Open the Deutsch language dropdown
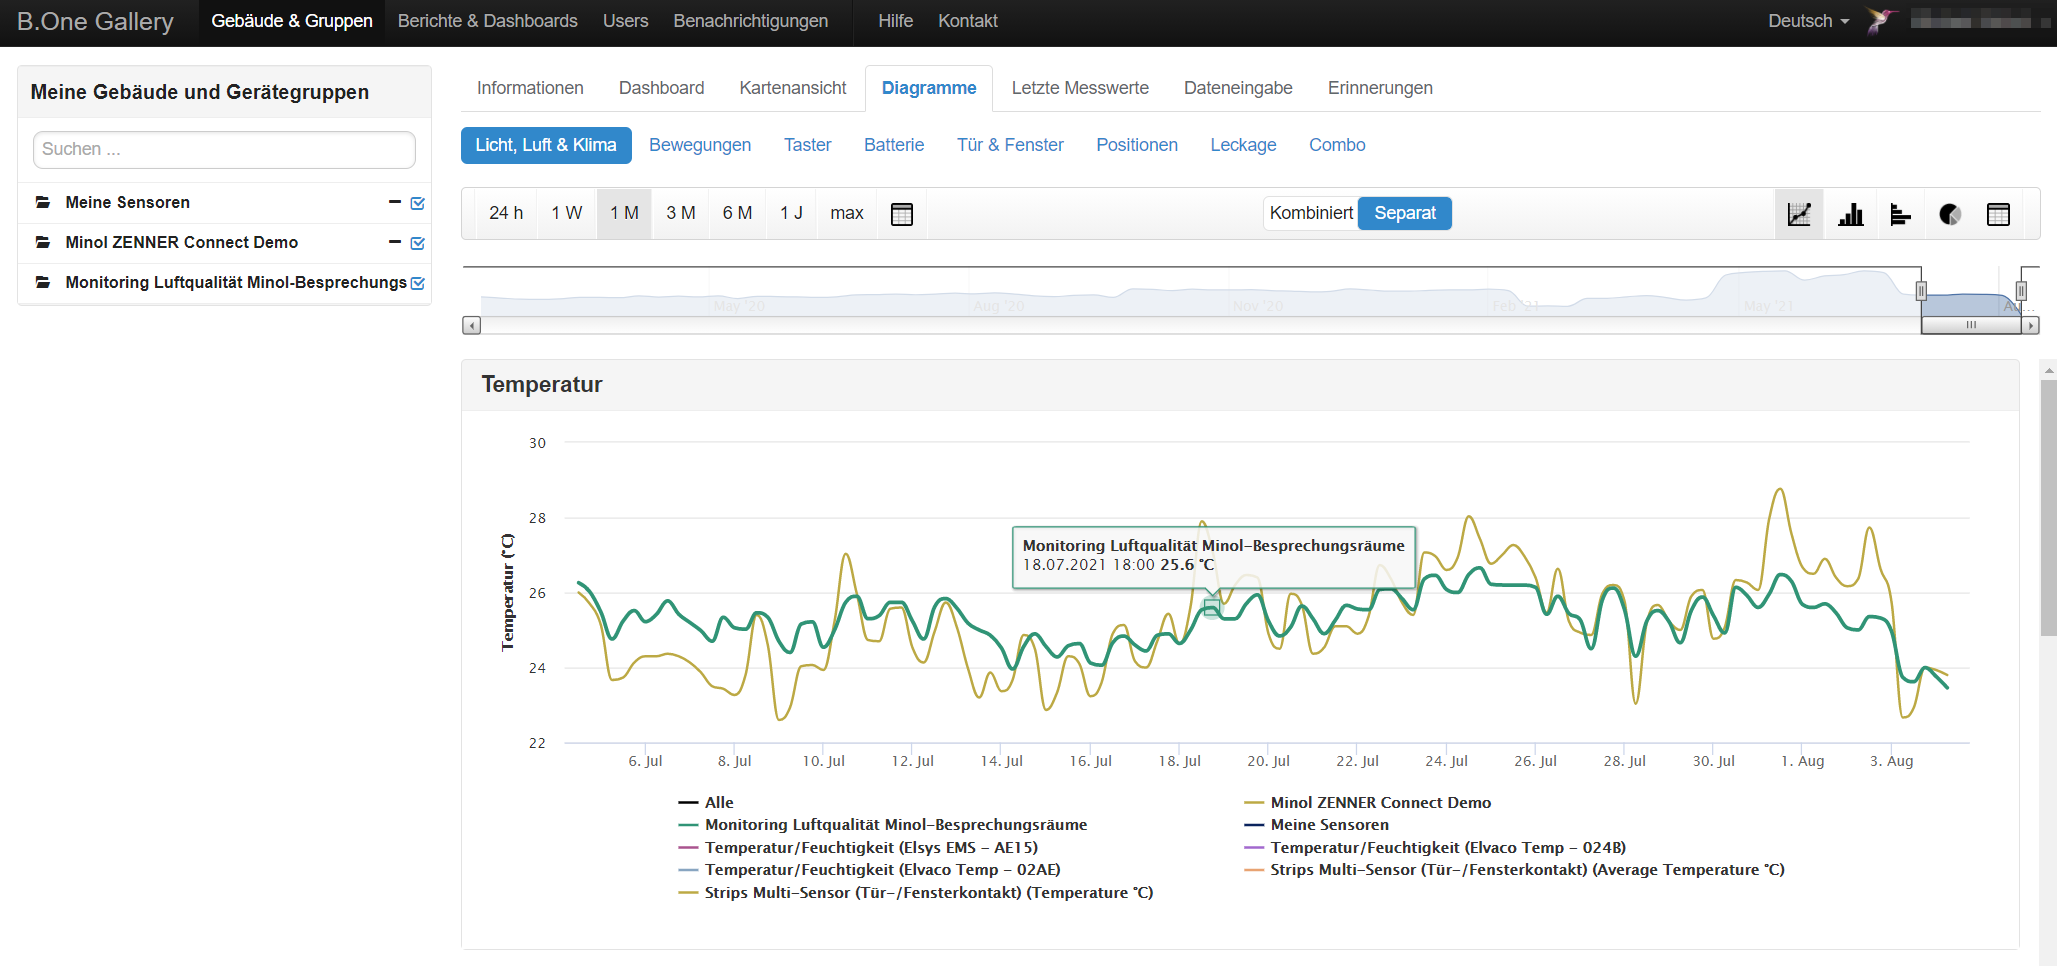Viewport: 2057px width, 966px height. tap(1808, 21)
